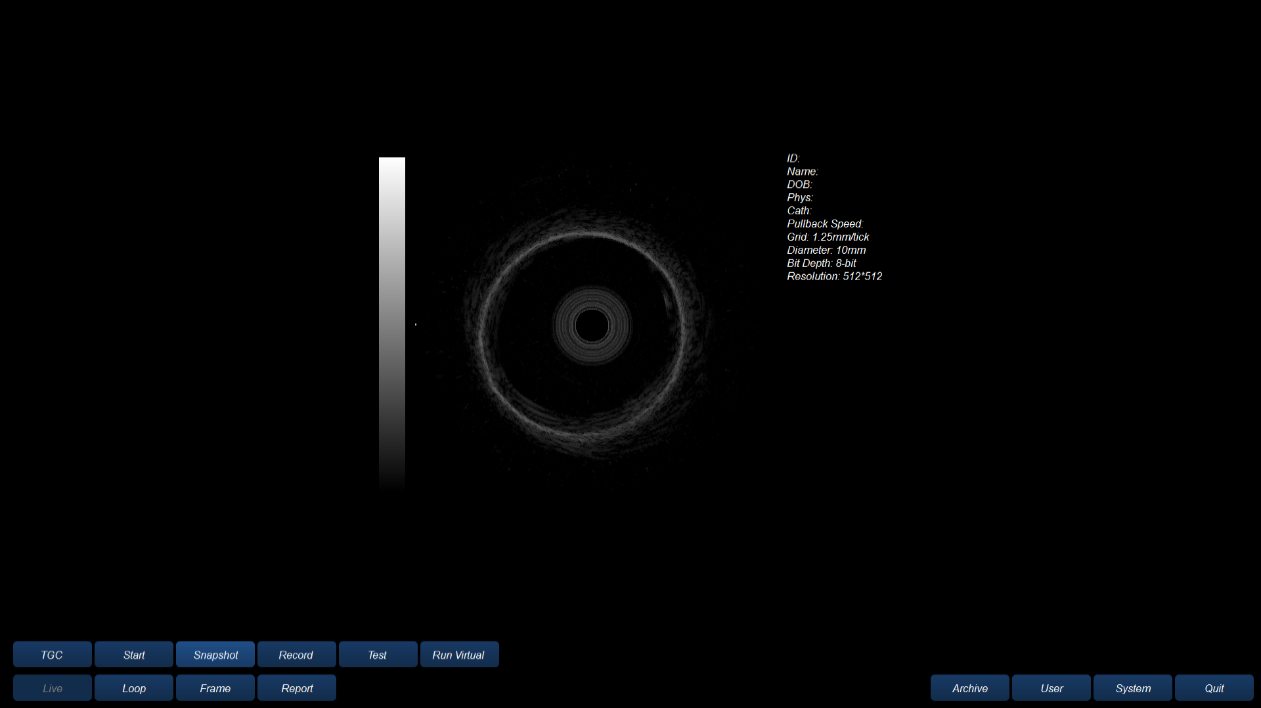Select the Loop playback mode

[134, 688]
